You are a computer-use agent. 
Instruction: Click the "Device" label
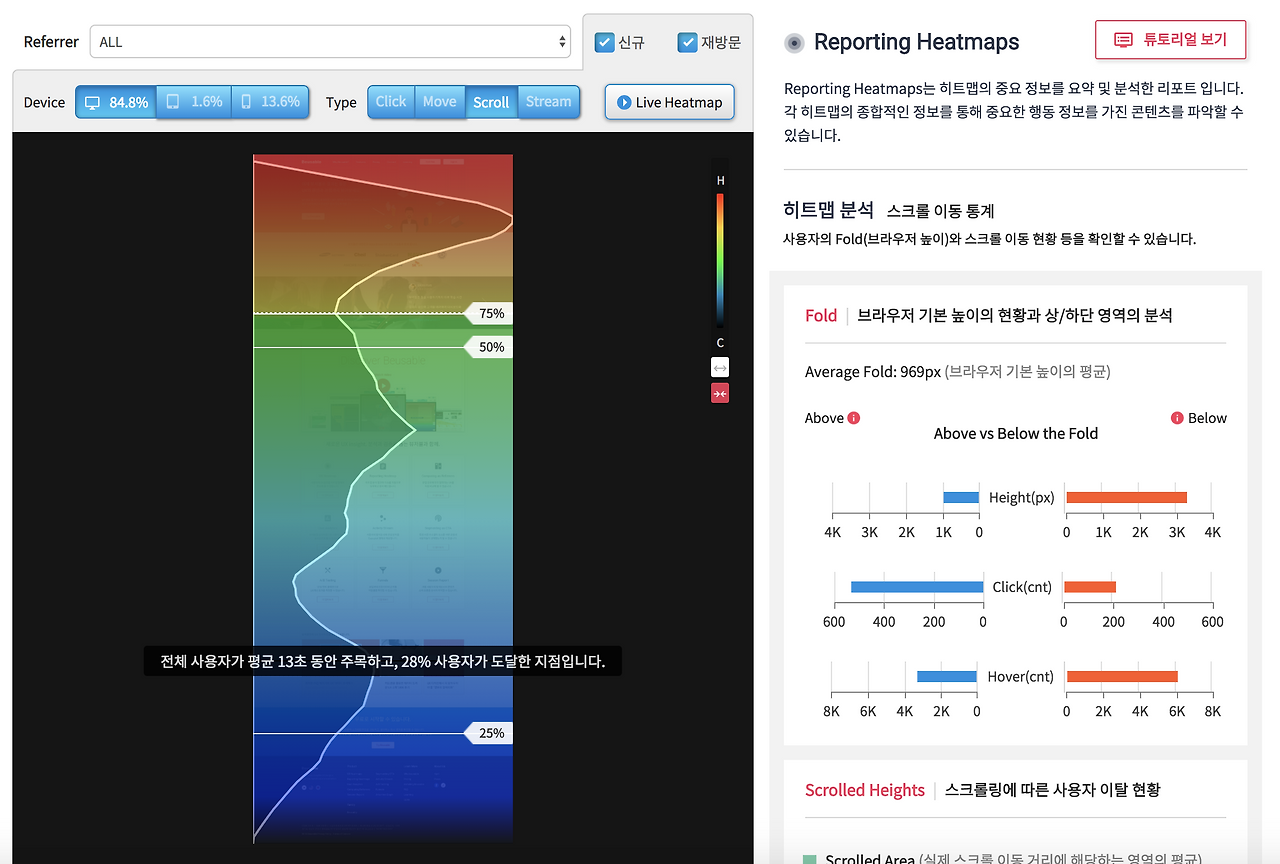(44, 102)
